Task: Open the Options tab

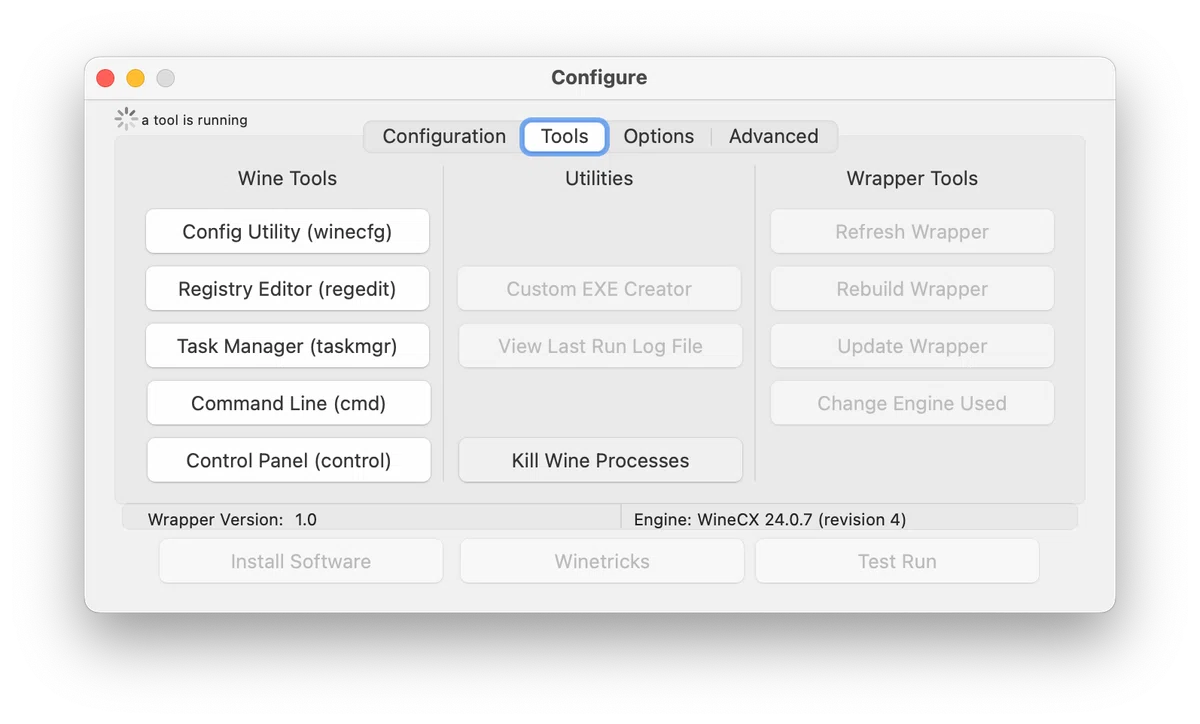Action: pyautogui.click(x=658, y=136)
